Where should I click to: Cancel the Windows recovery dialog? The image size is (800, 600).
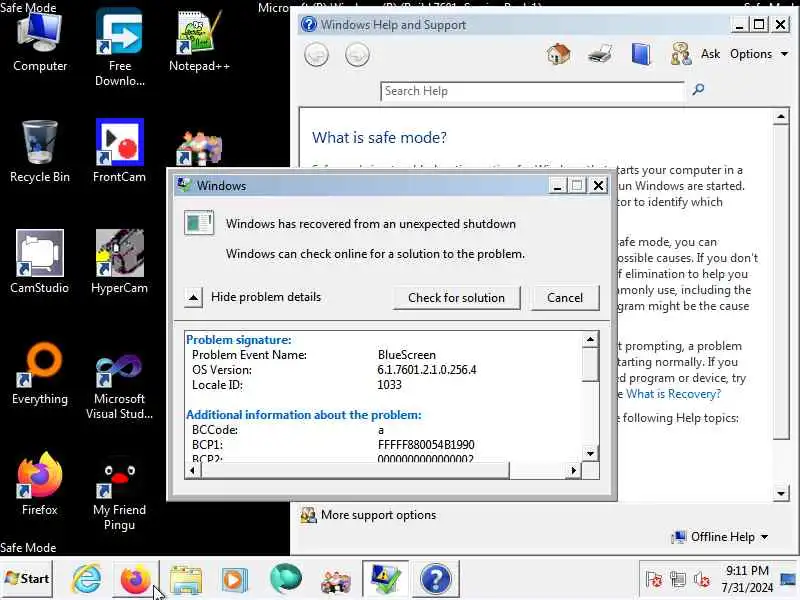565,297
